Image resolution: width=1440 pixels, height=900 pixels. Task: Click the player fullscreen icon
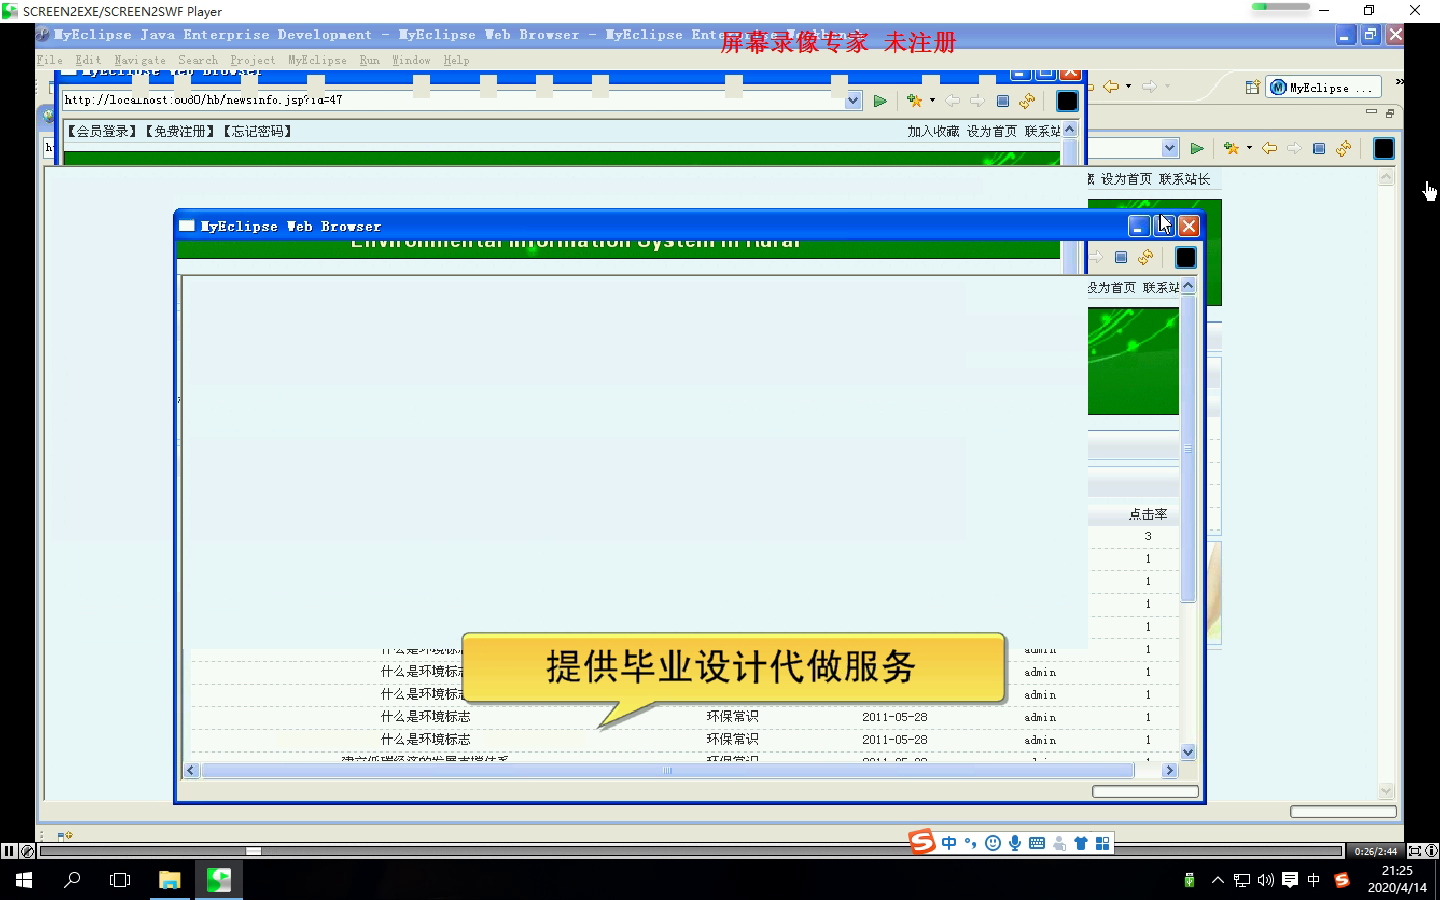pos(1415,851)
